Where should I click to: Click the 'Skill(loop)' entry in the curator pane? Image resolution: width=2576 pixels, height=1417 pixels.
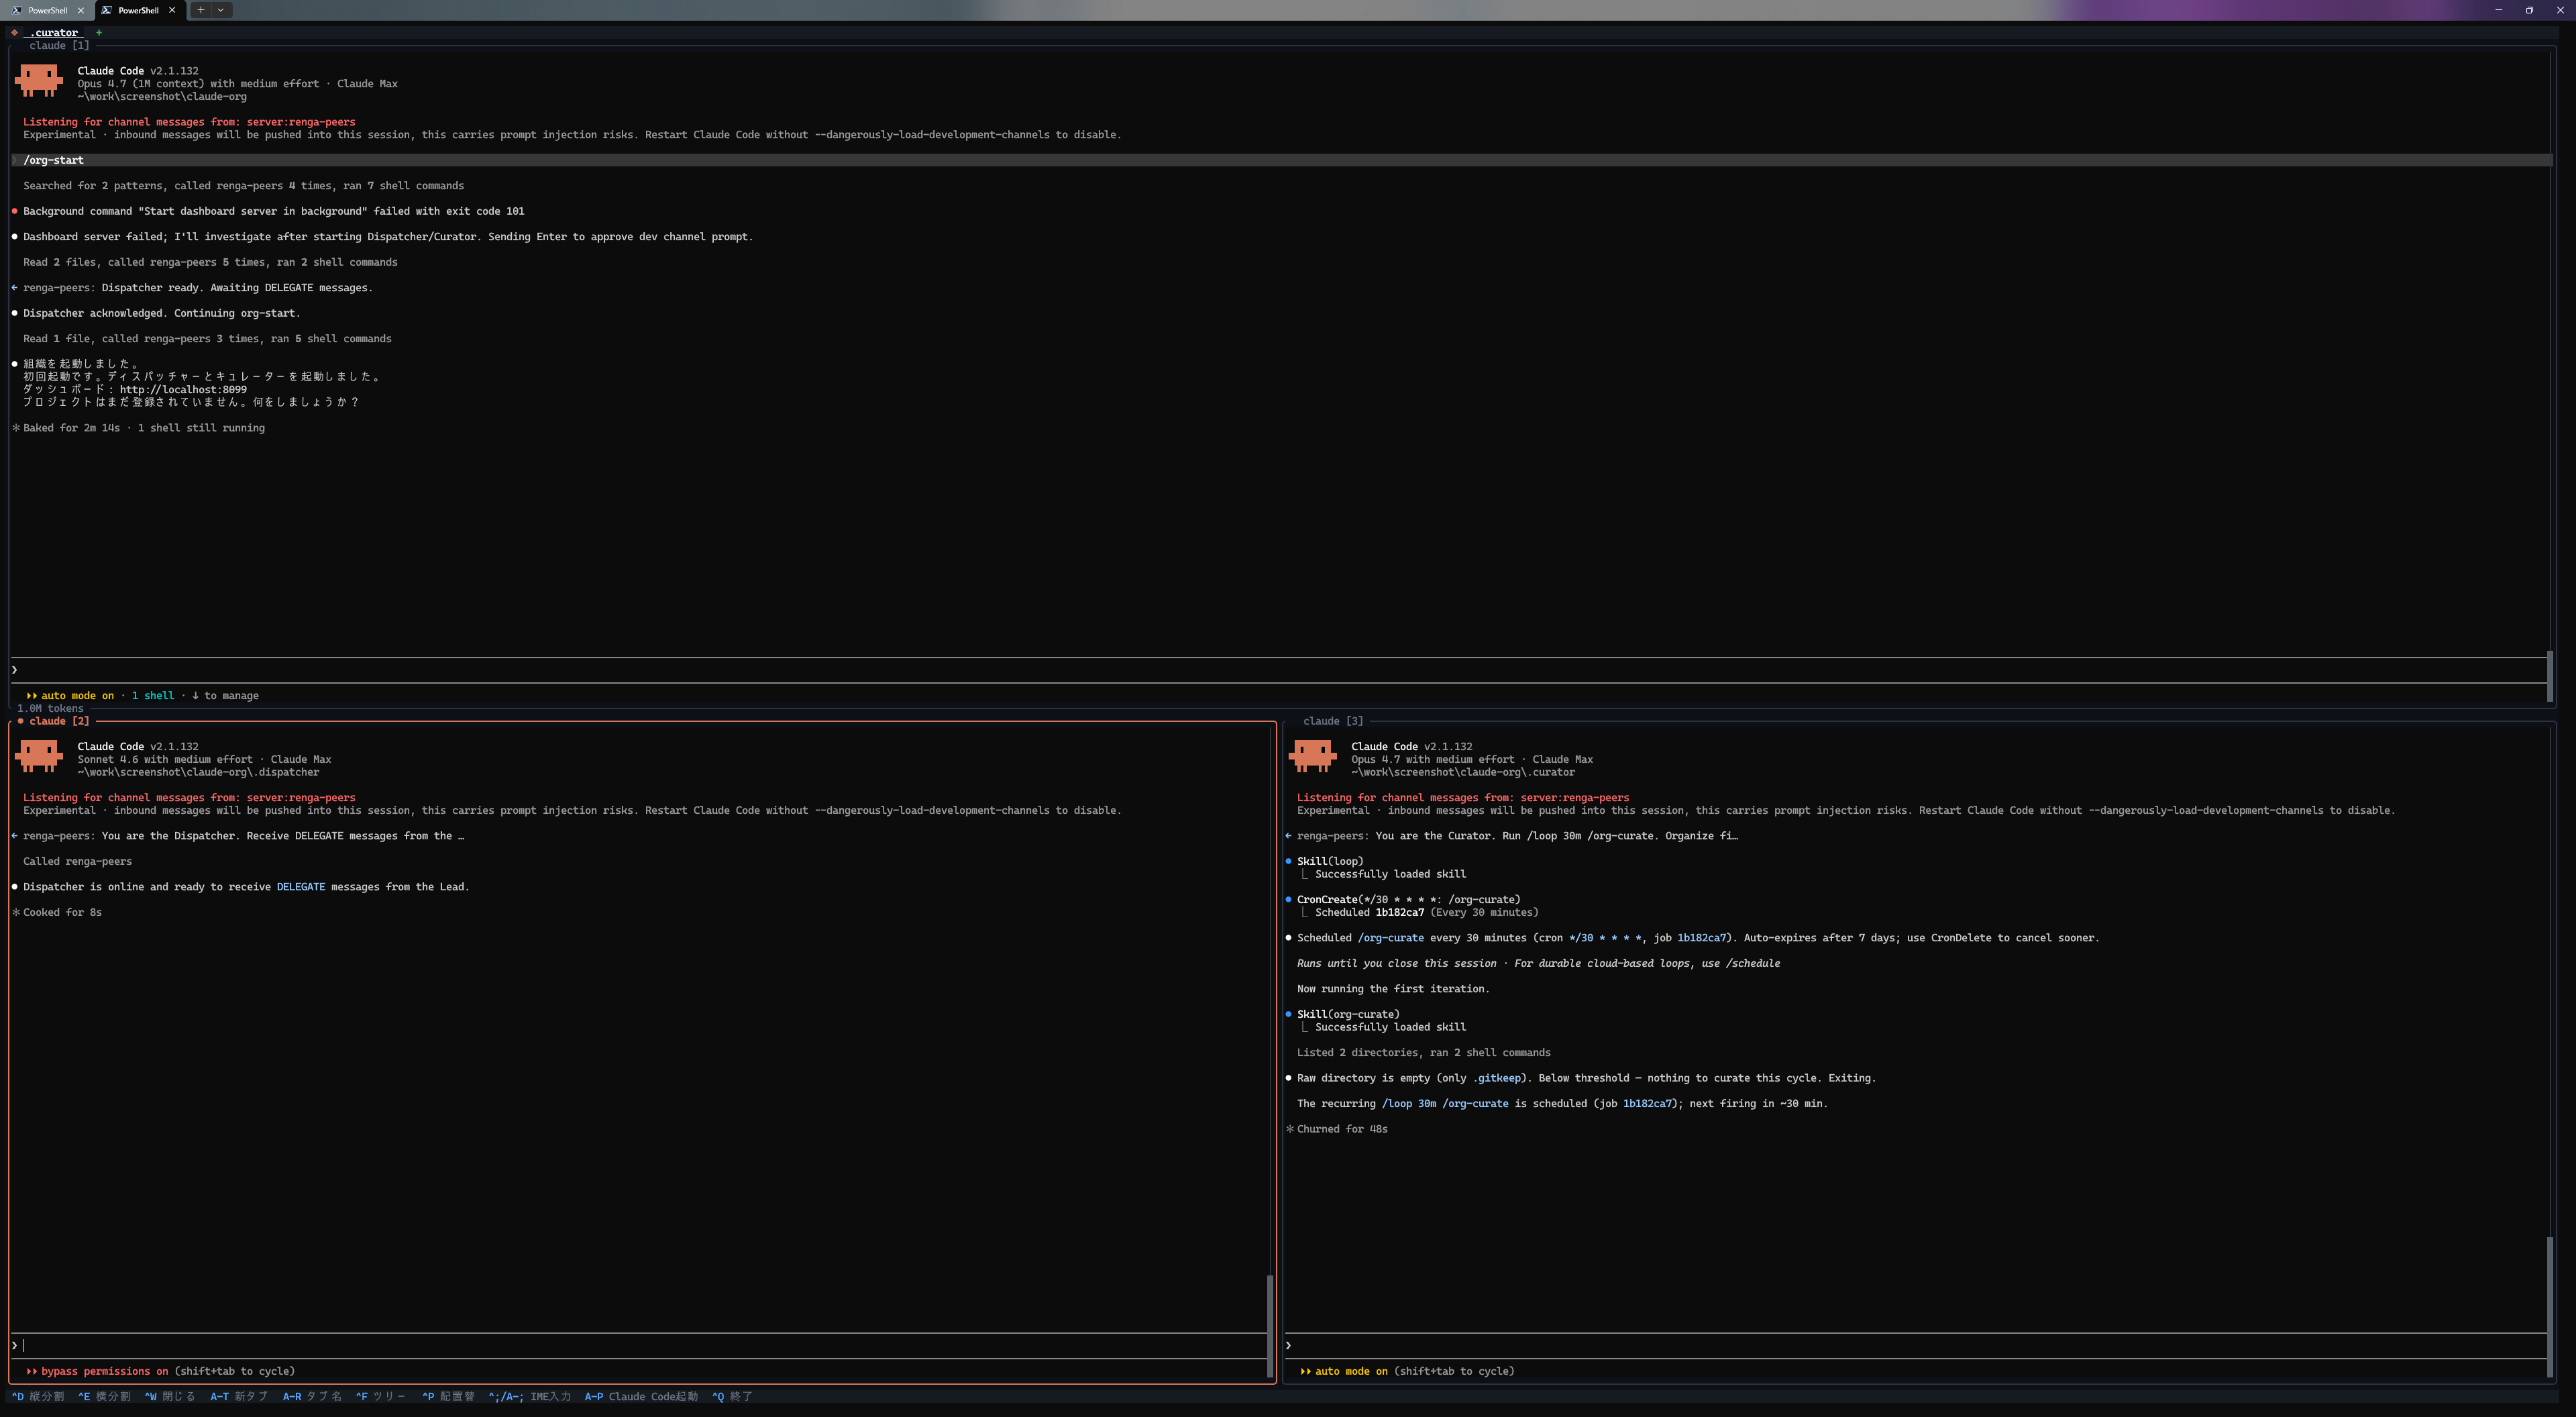[x=1330, y=862]
